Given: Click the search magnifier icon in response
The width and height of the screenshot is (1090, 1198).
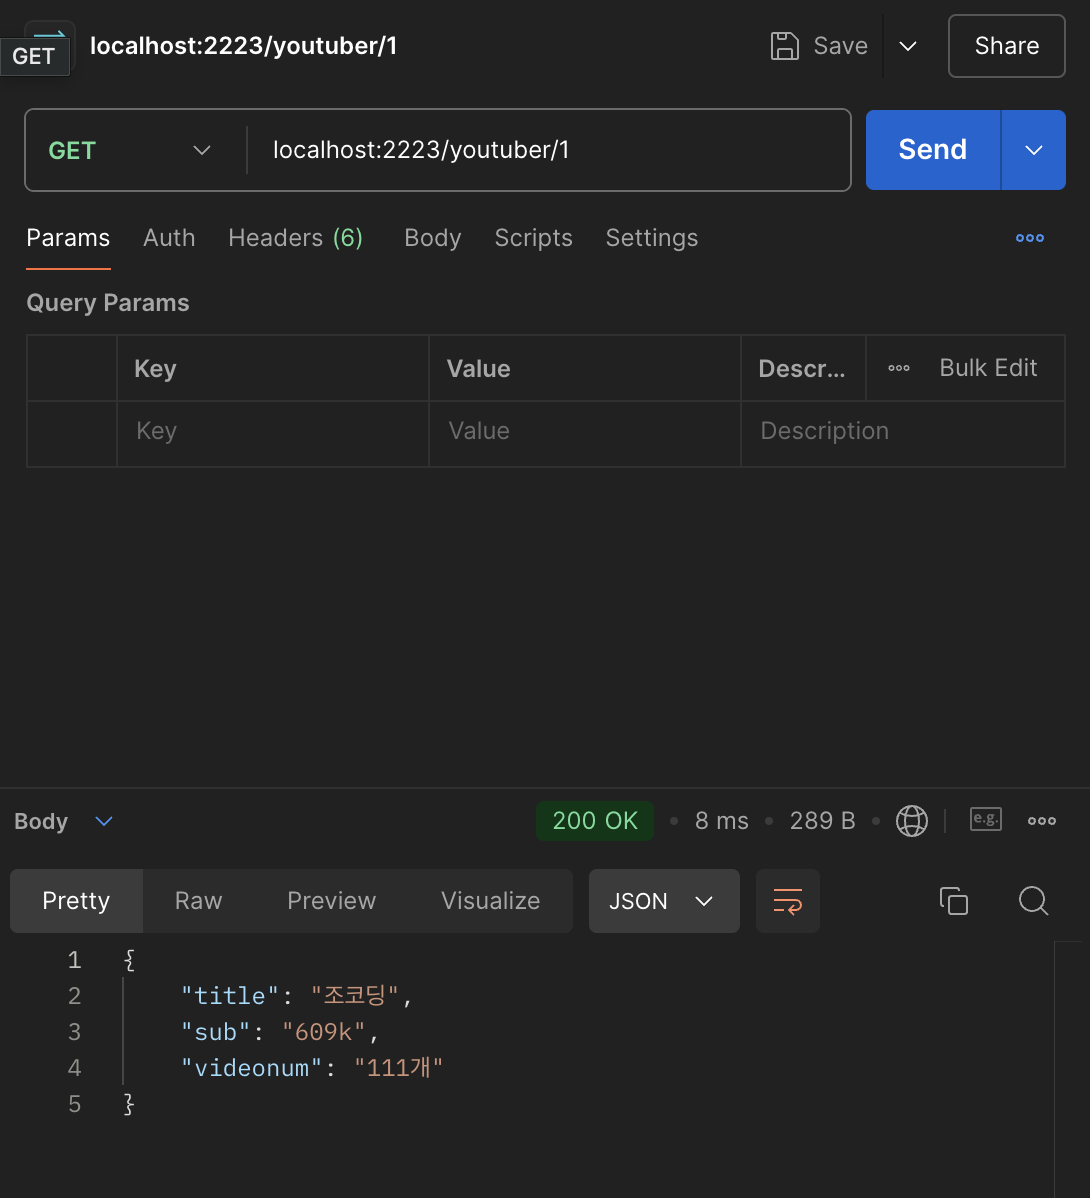Looking at the screenshot, I should [1033, 901].
